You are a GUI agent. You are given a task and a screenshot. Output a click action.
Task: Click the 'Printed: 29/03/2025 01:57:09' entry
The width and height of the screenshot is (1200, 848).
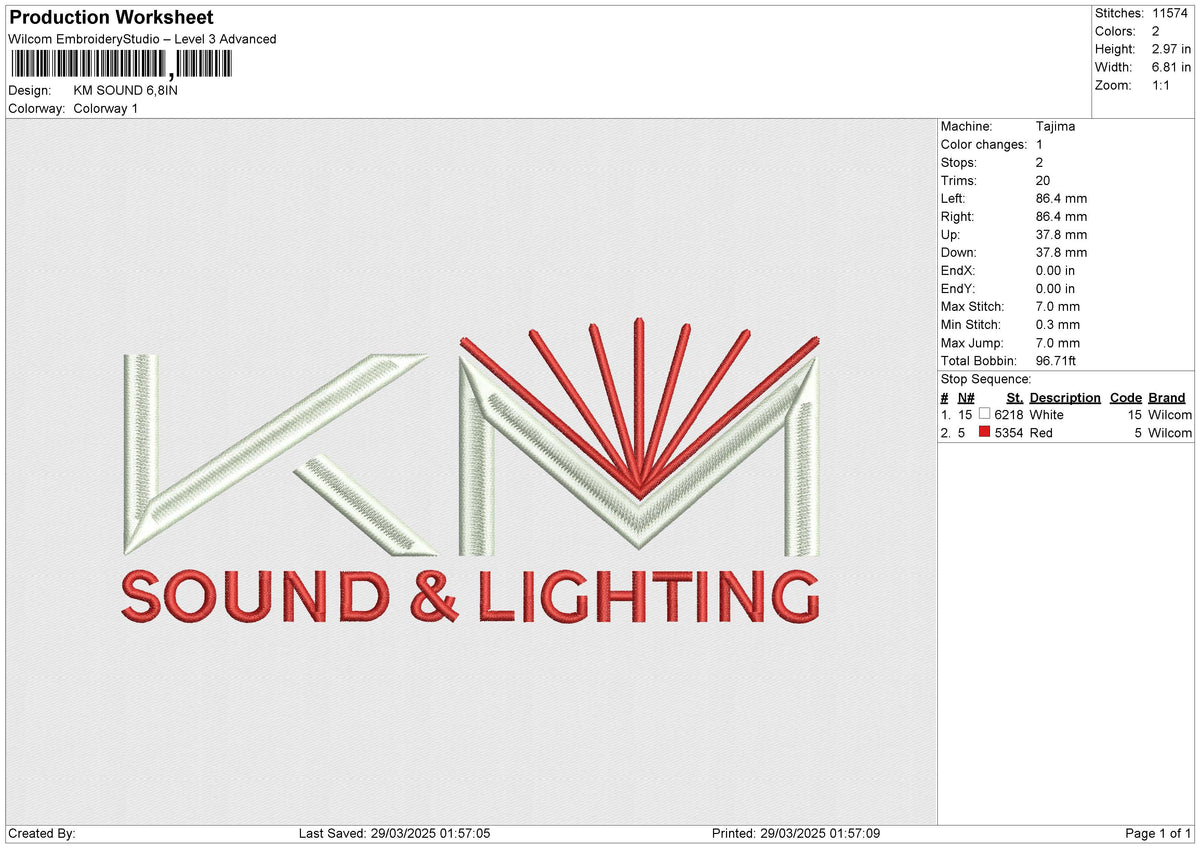796,834
